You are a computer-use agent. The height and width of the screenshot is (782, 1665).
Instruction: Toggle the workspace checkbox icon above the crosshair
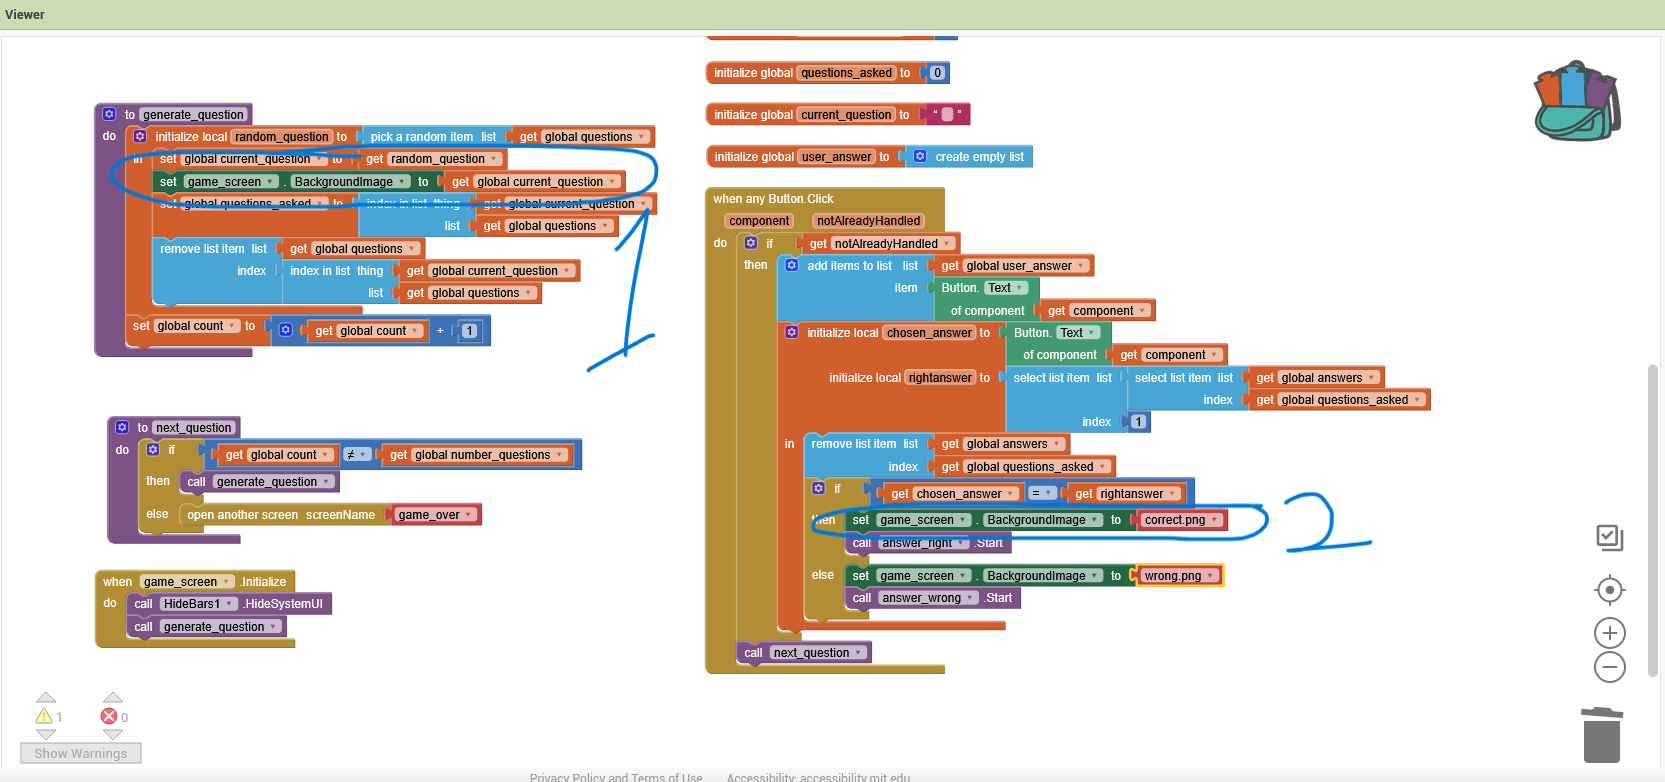coord(1609,537)
